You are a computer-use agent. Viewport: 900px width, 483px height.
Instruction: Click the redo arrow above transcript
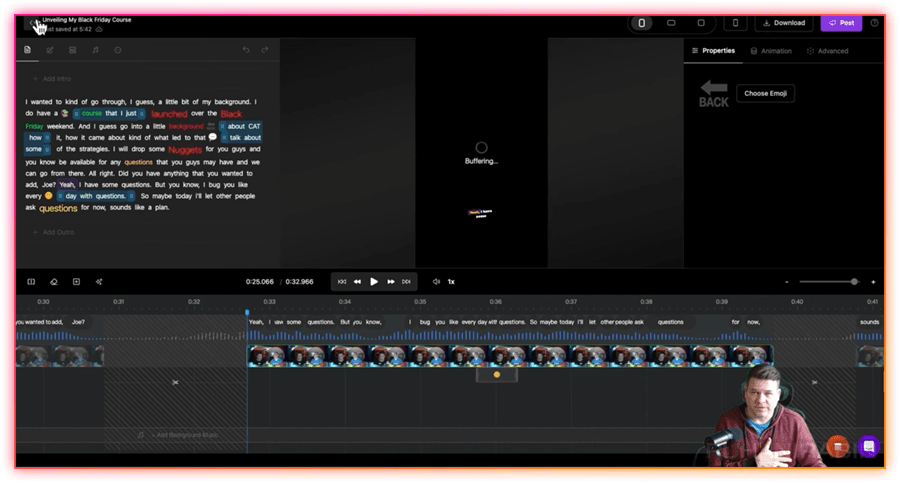click(265, 50)
